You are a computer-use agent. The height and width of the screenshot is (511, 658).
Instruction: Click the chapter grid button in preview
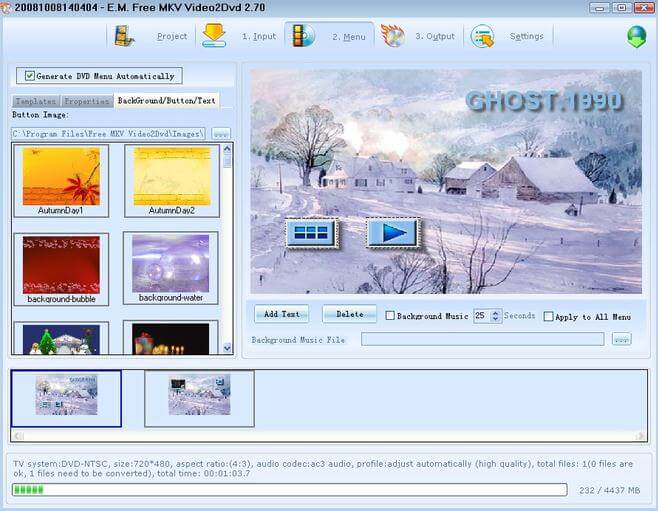tap(311, 233)
